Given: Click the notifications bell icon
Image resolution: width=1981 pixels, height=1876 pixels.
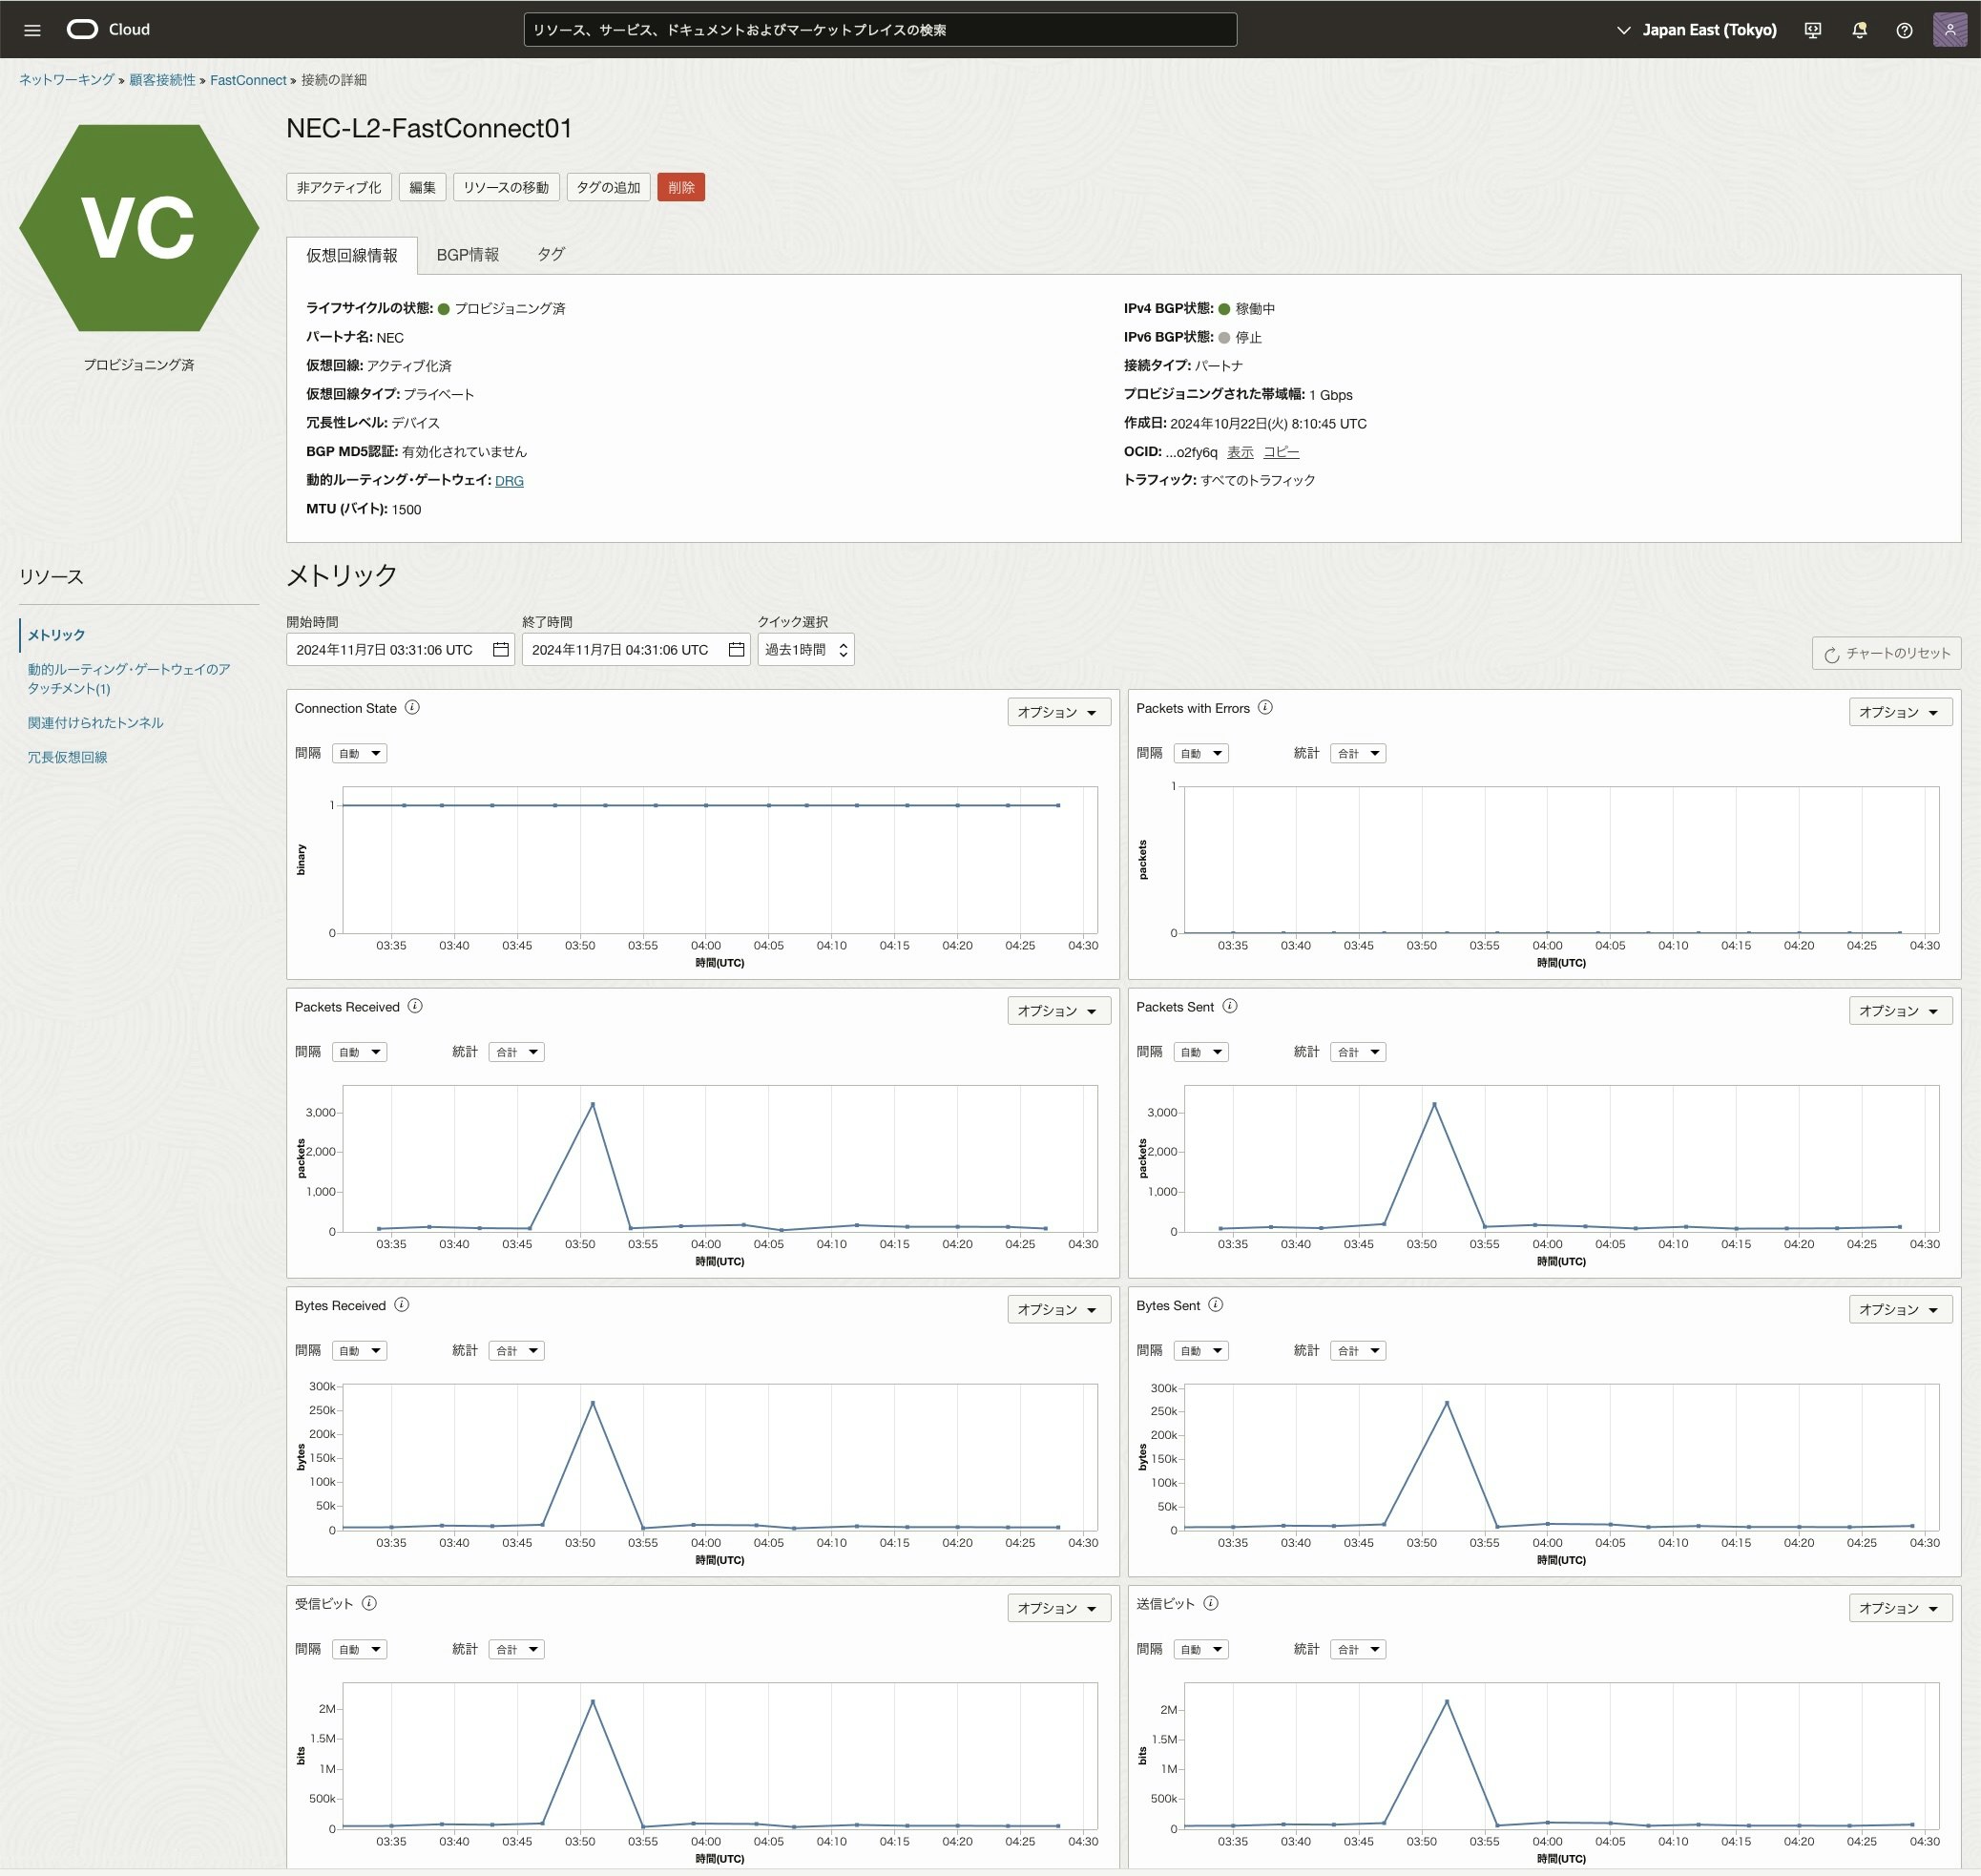Looking at the screenshot, I should coord(1859,30).
